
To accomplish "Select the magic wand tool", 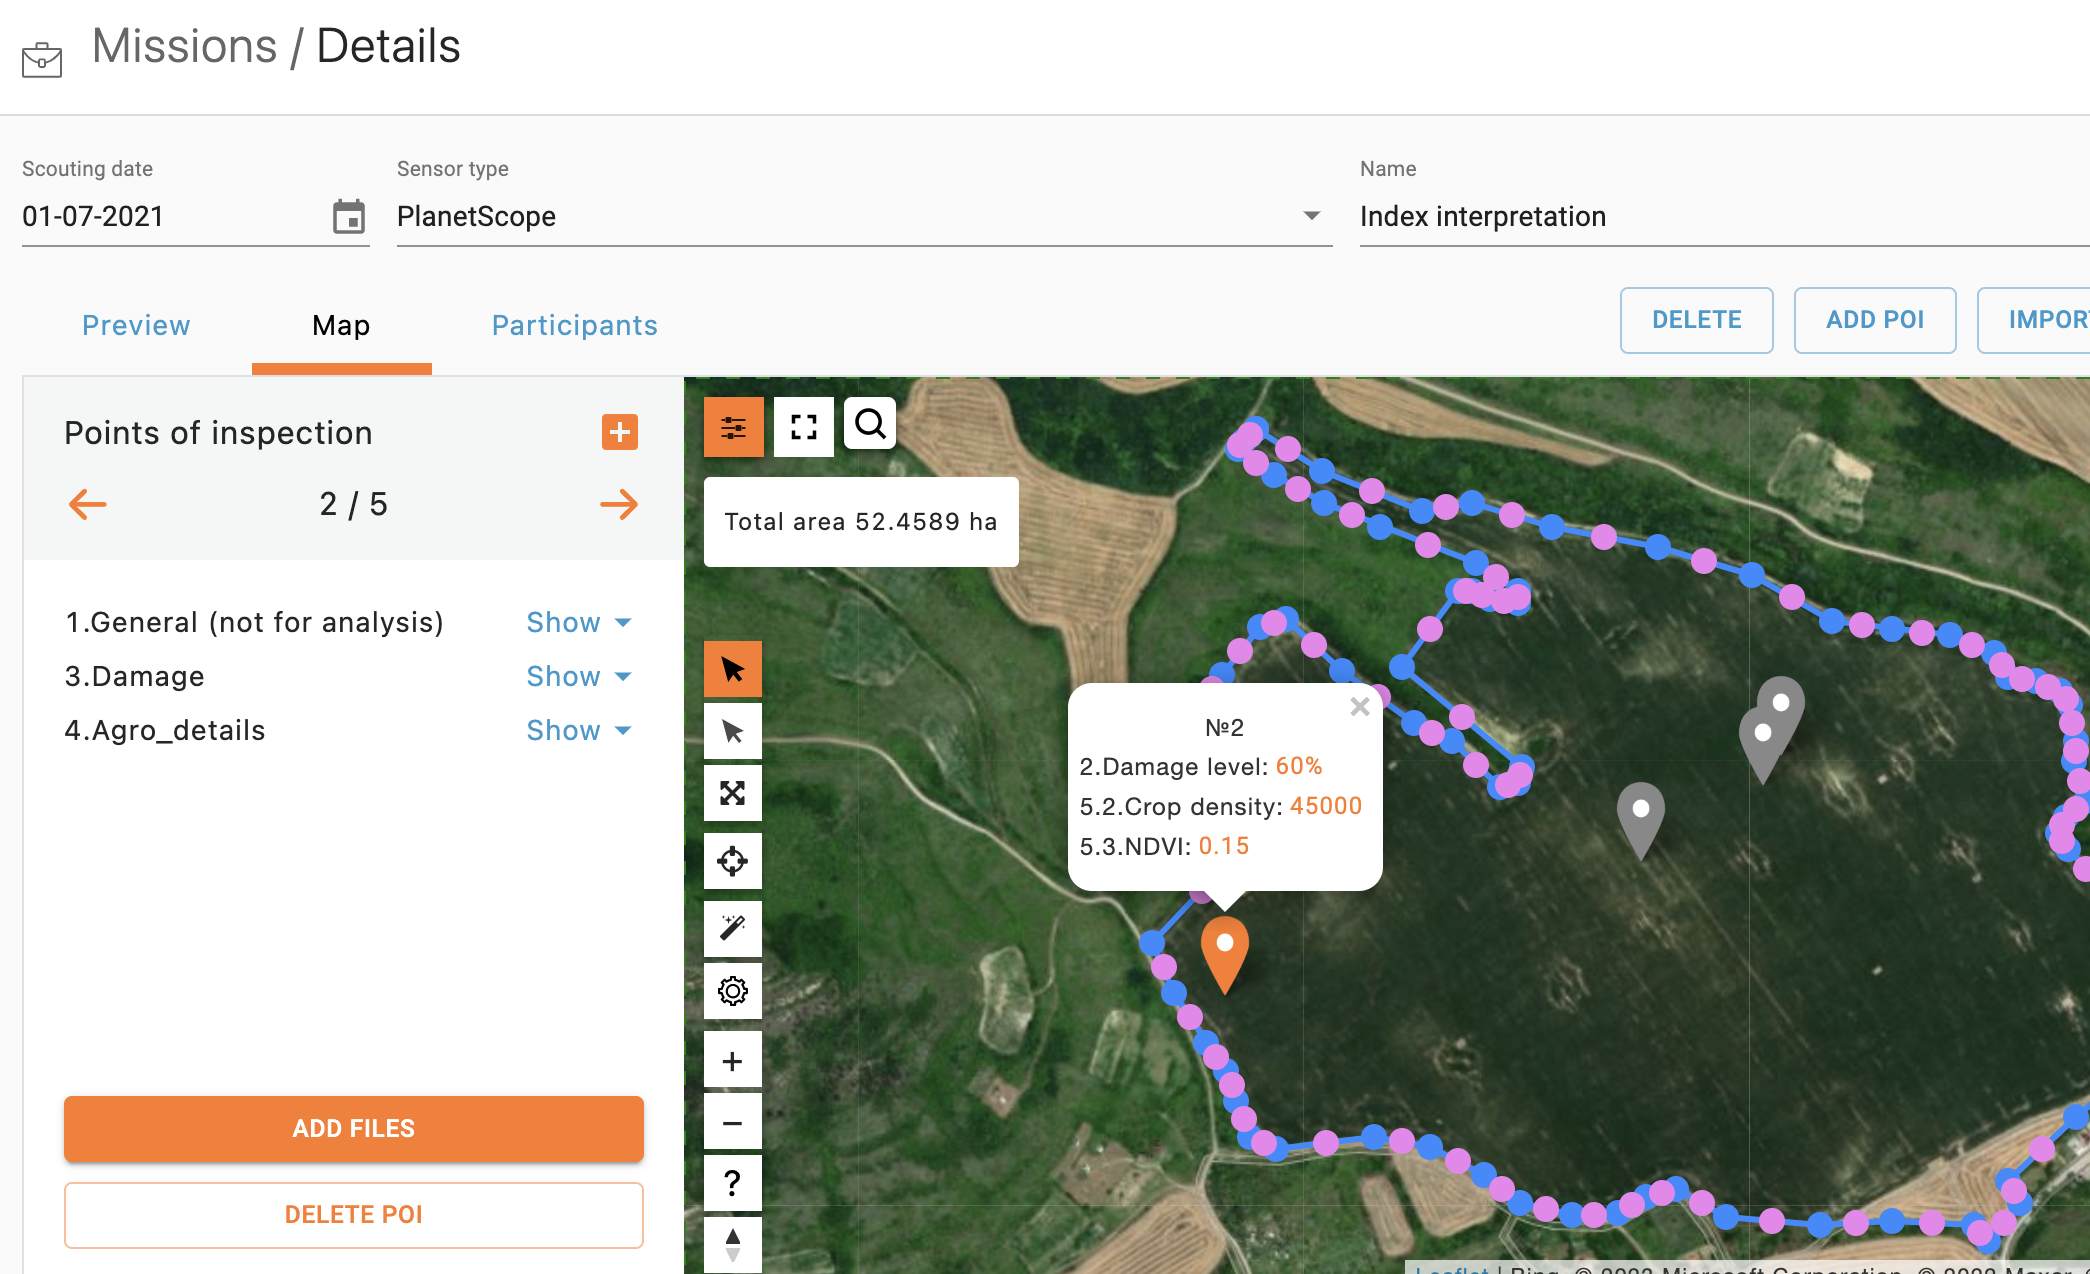I will [732, 928].
